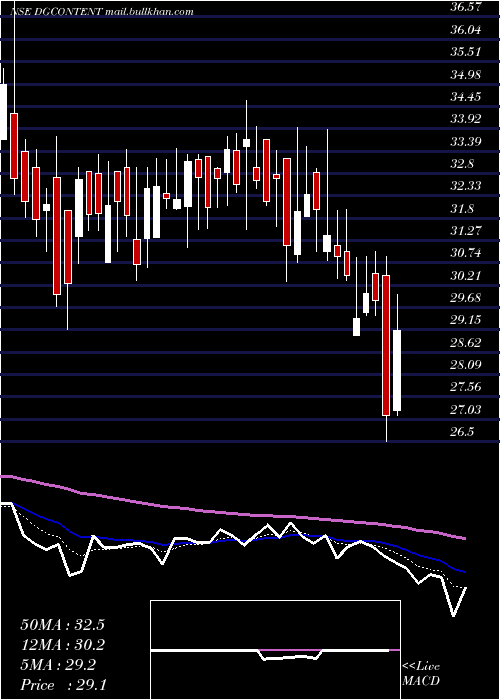Click the last white candlestick on the chart
This screenshot has height=700, width=500.
397,371
